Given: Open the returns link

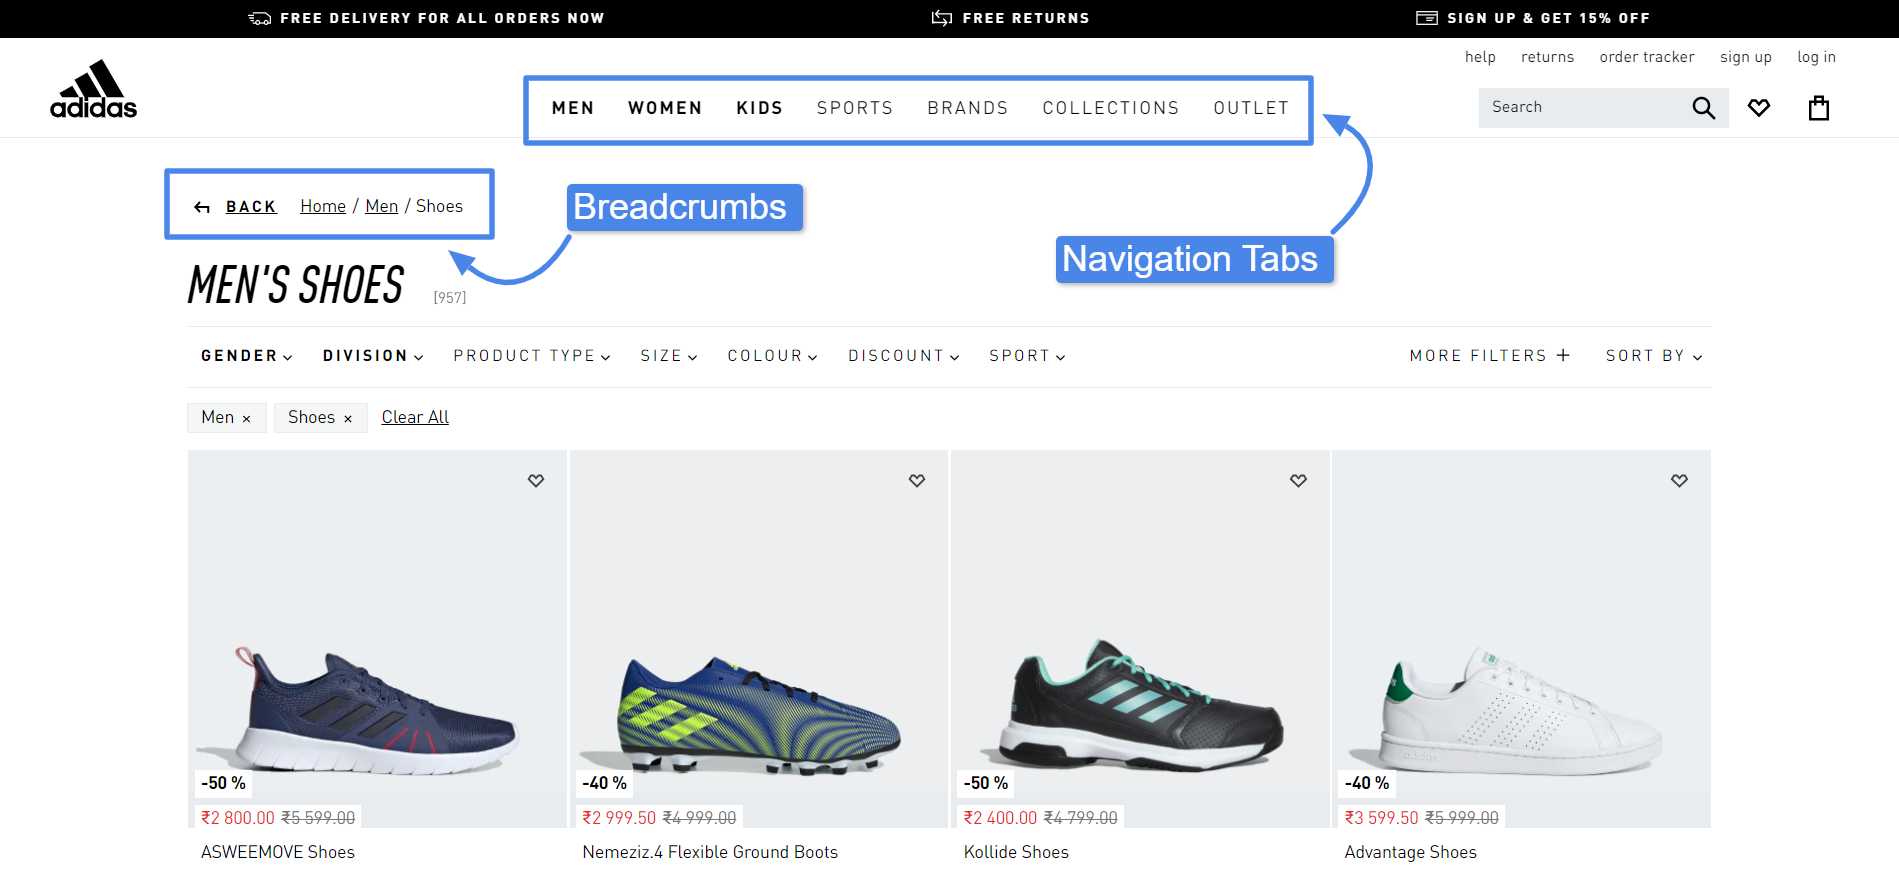Looking at the screenshot, I should (1547, 57).
